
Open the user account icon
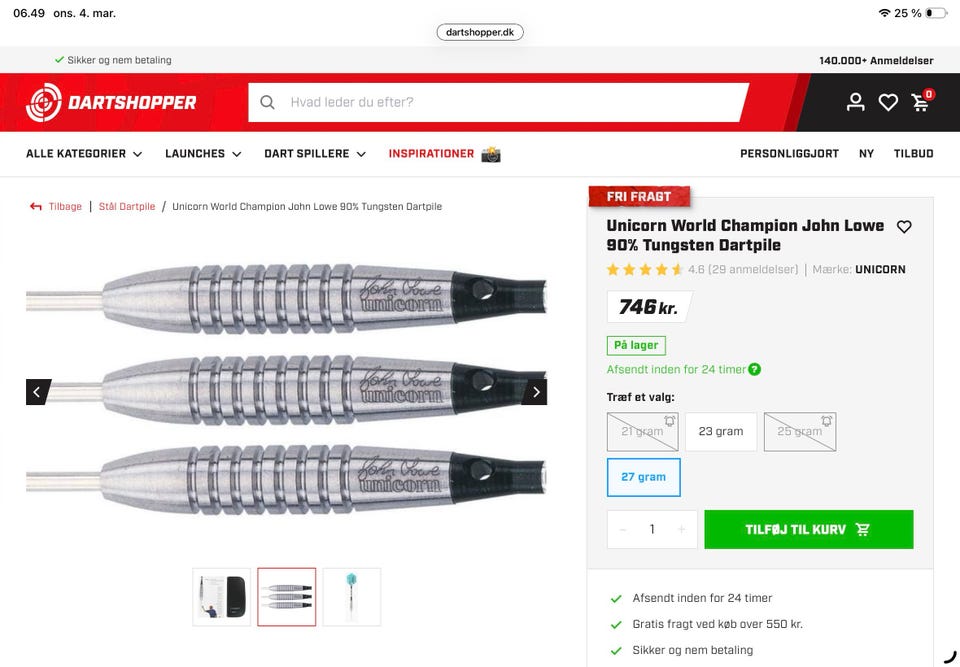click(x=855, y=102)
